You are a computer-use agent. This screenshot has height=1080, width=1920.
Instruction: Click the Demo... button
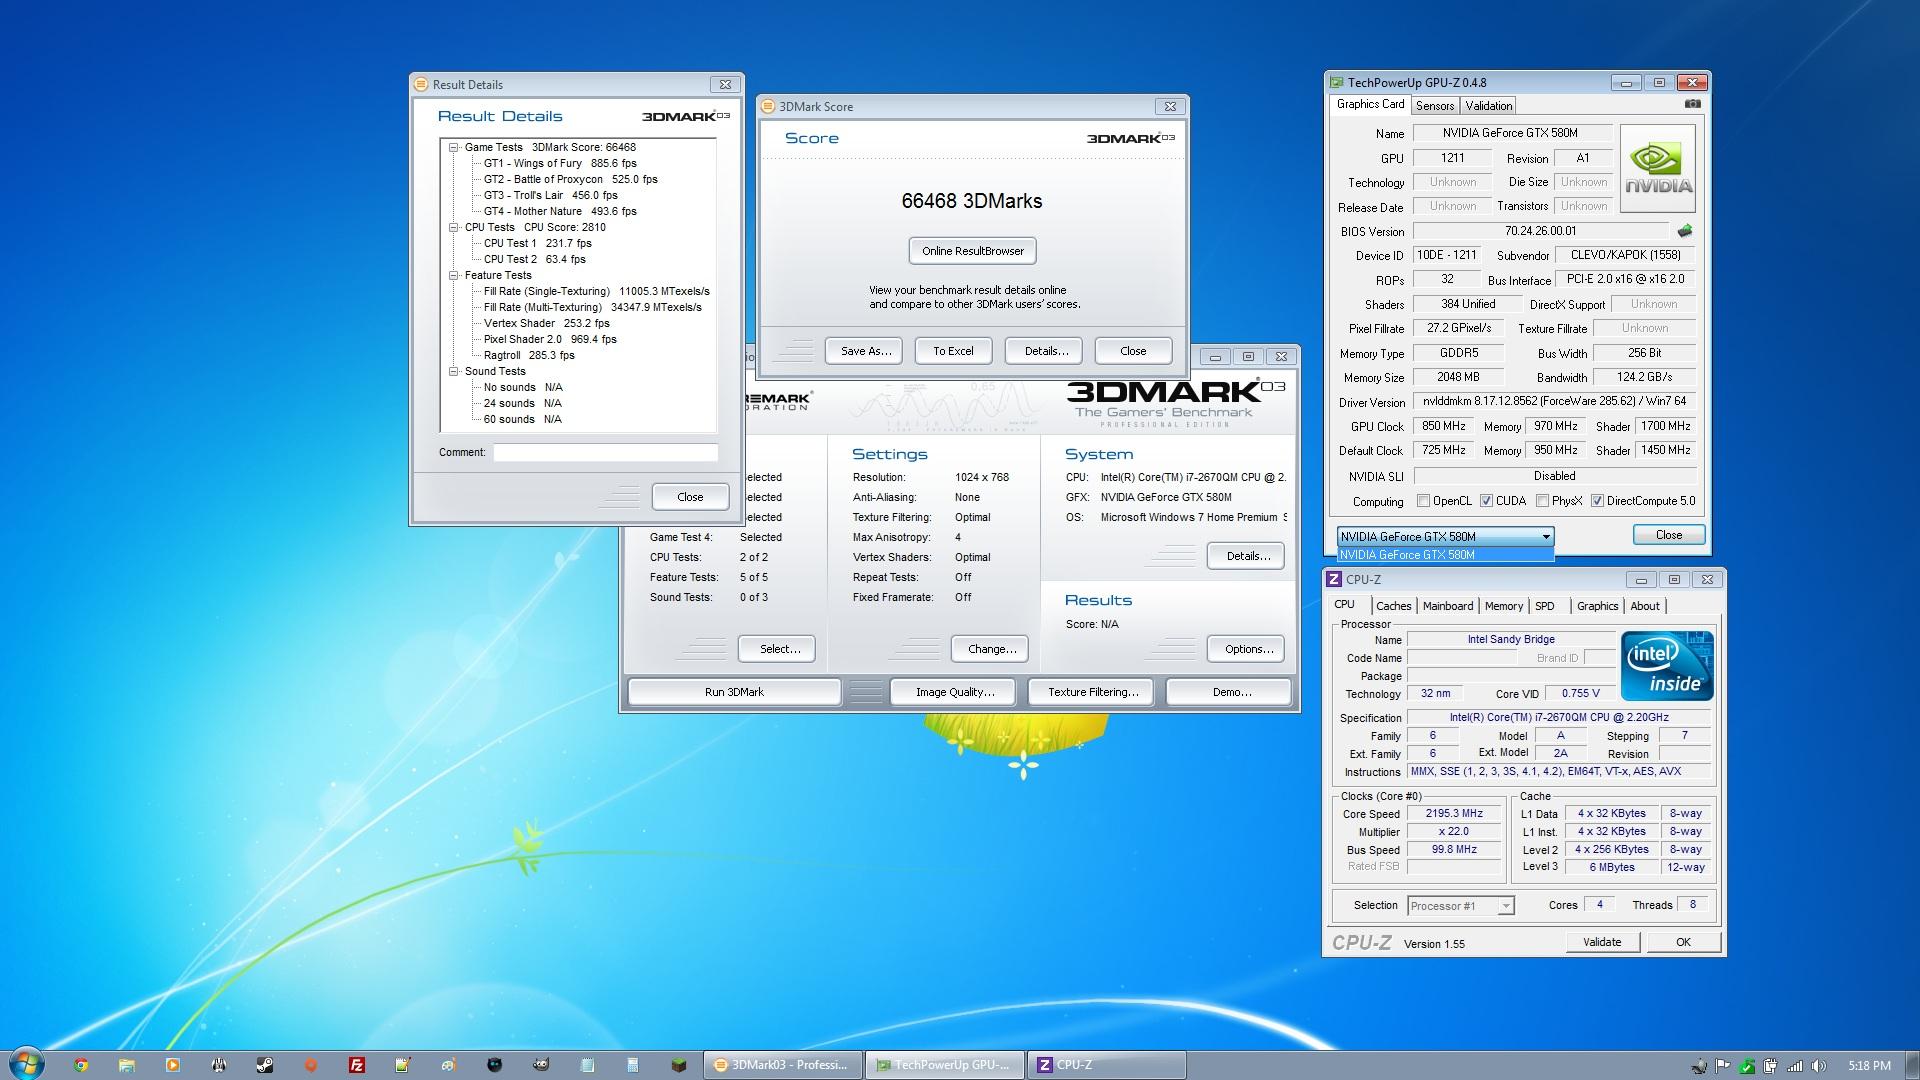1231,692
